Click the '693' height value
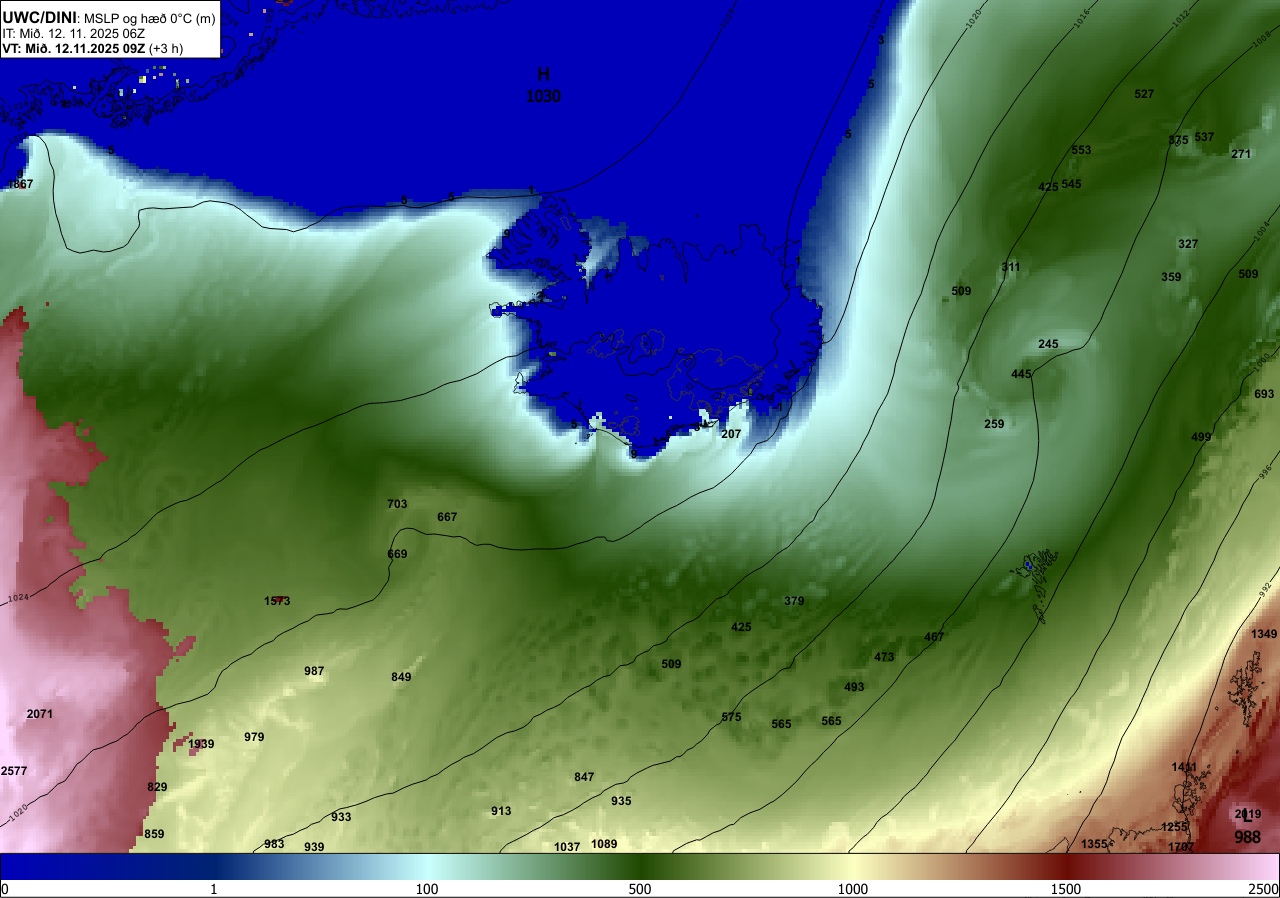Image resolution: width=1280 pixels, height=898 pixels. pyautogui.click(x=1264, y=394)
